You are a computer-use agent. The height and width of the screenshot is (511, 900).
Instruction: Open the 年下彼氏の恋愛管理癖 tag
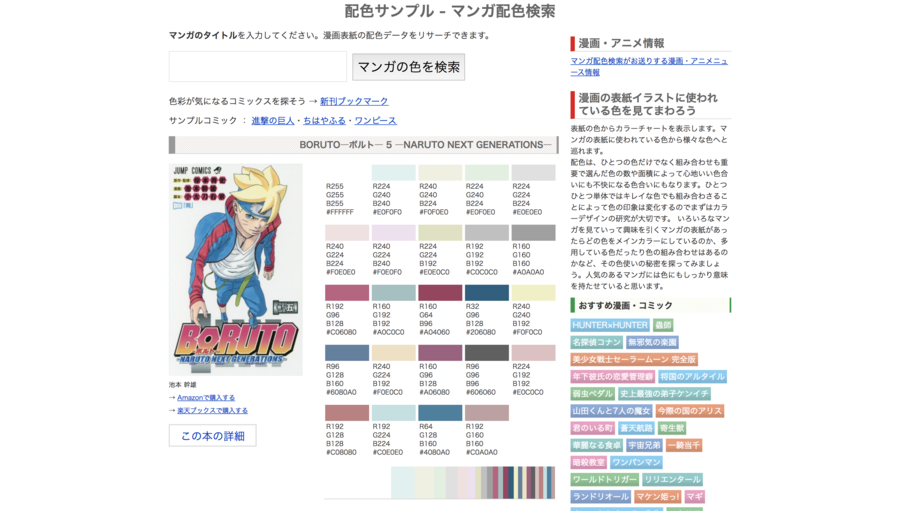[612, 377]
